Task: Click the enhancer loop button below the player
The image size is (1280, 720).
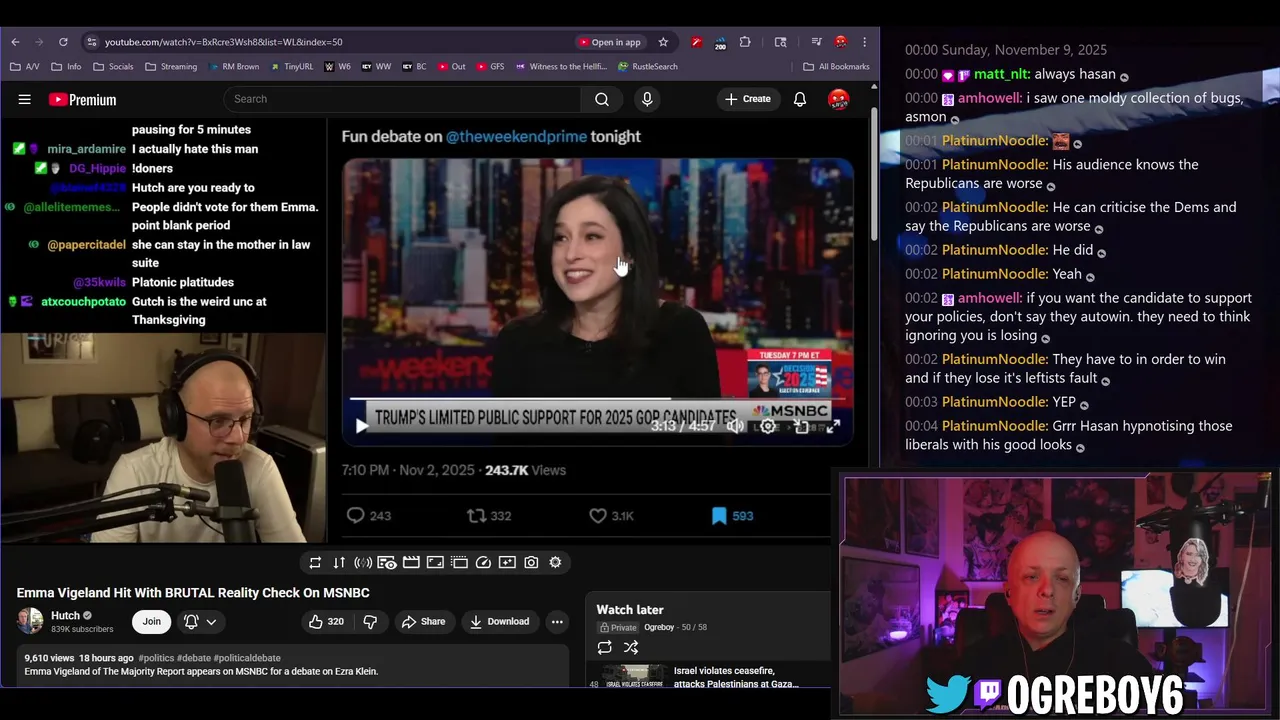Action: [x=315, y=563]
